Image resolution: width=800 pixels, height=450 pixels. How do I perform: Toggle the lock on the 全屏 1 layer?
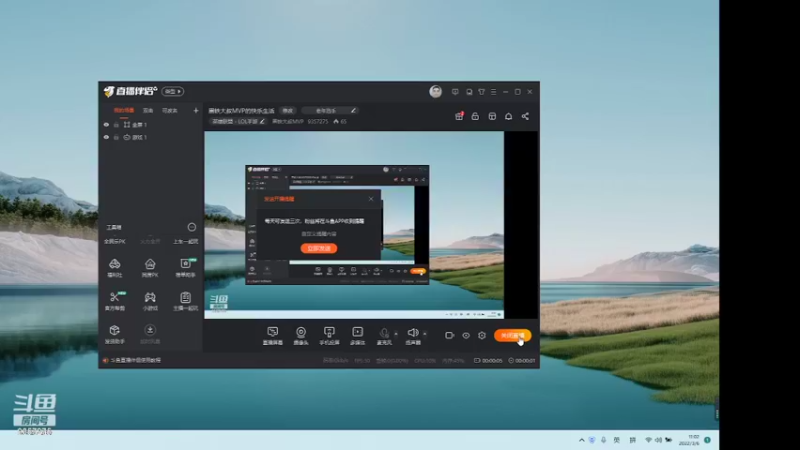(x=116, y=124)
